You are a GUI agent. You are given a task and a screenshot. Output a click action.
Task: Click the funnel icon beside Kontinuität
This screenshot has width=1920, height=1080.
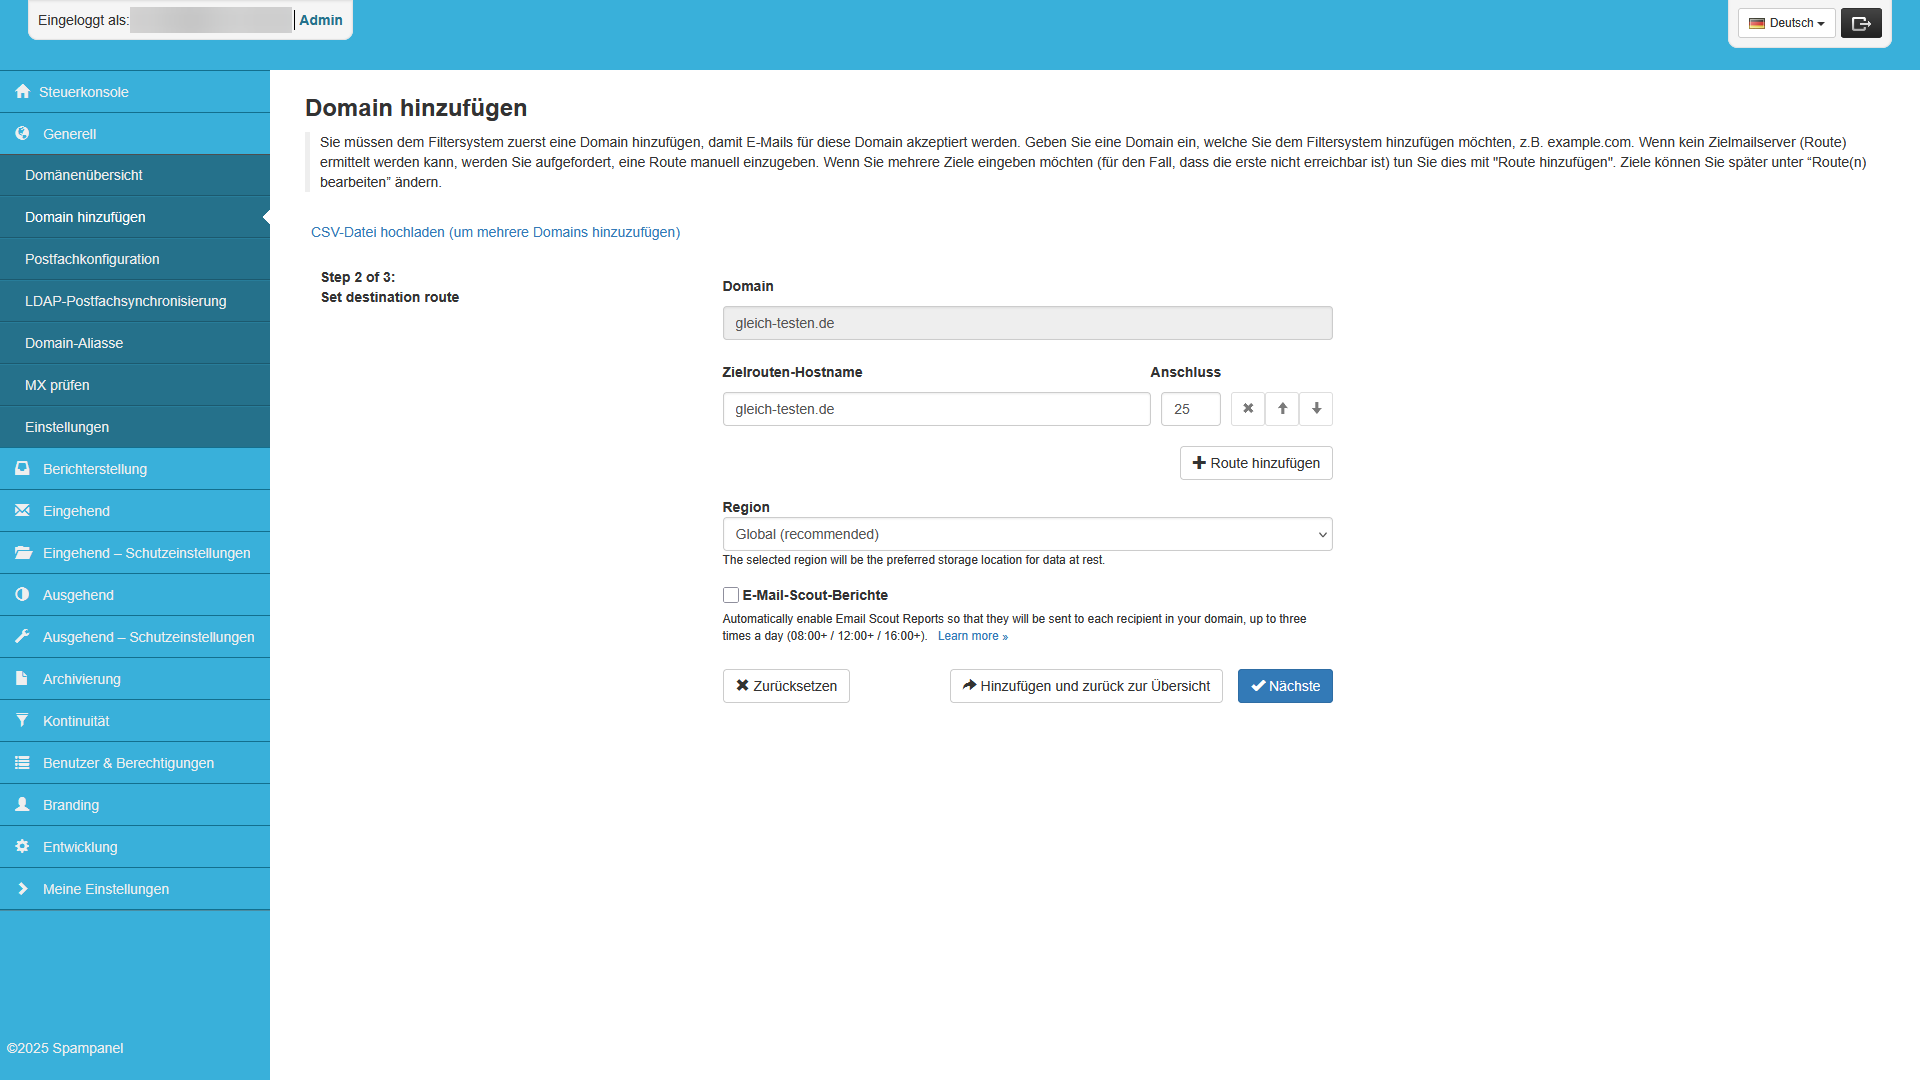point(22,720)
